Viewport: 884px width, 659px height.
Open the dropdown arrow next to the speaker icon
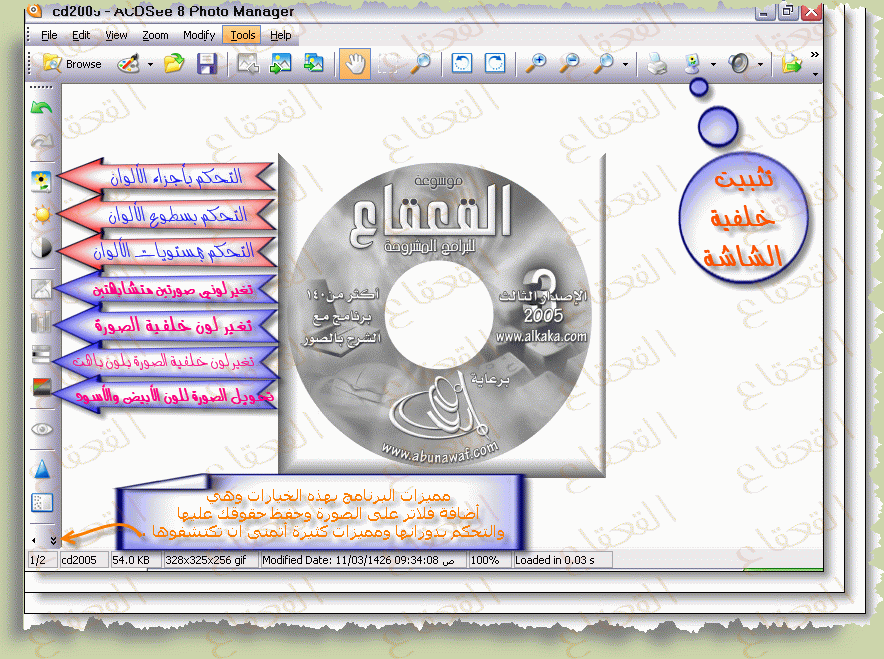click(761, 65)
